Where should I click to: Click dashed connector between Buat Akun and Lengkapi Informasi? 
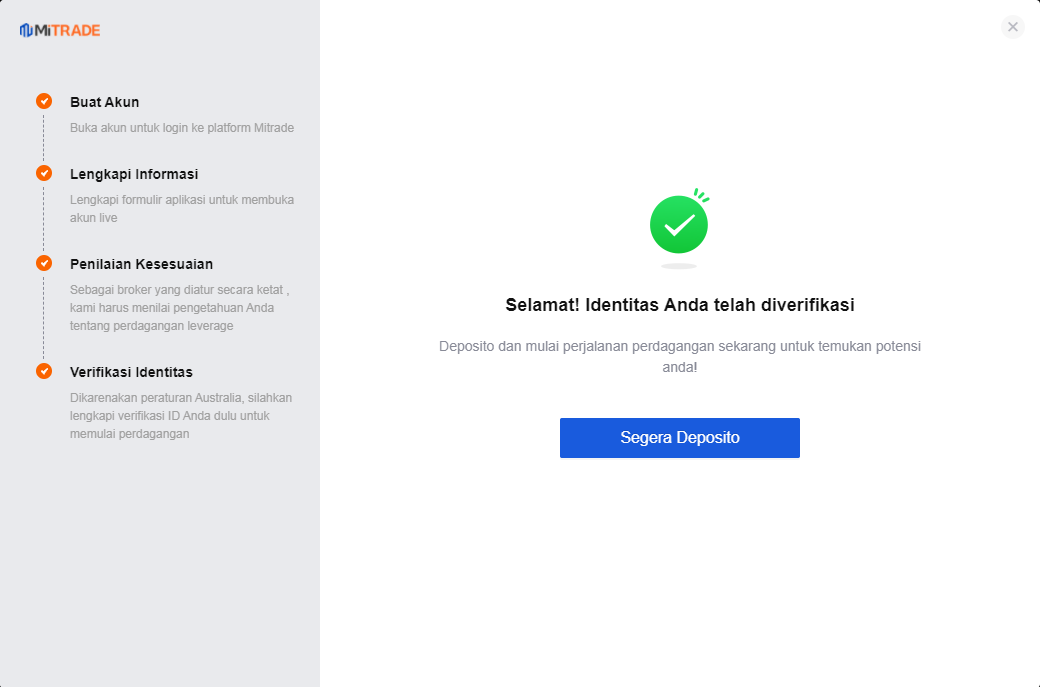pyautogui.click(x=44, y=138)
